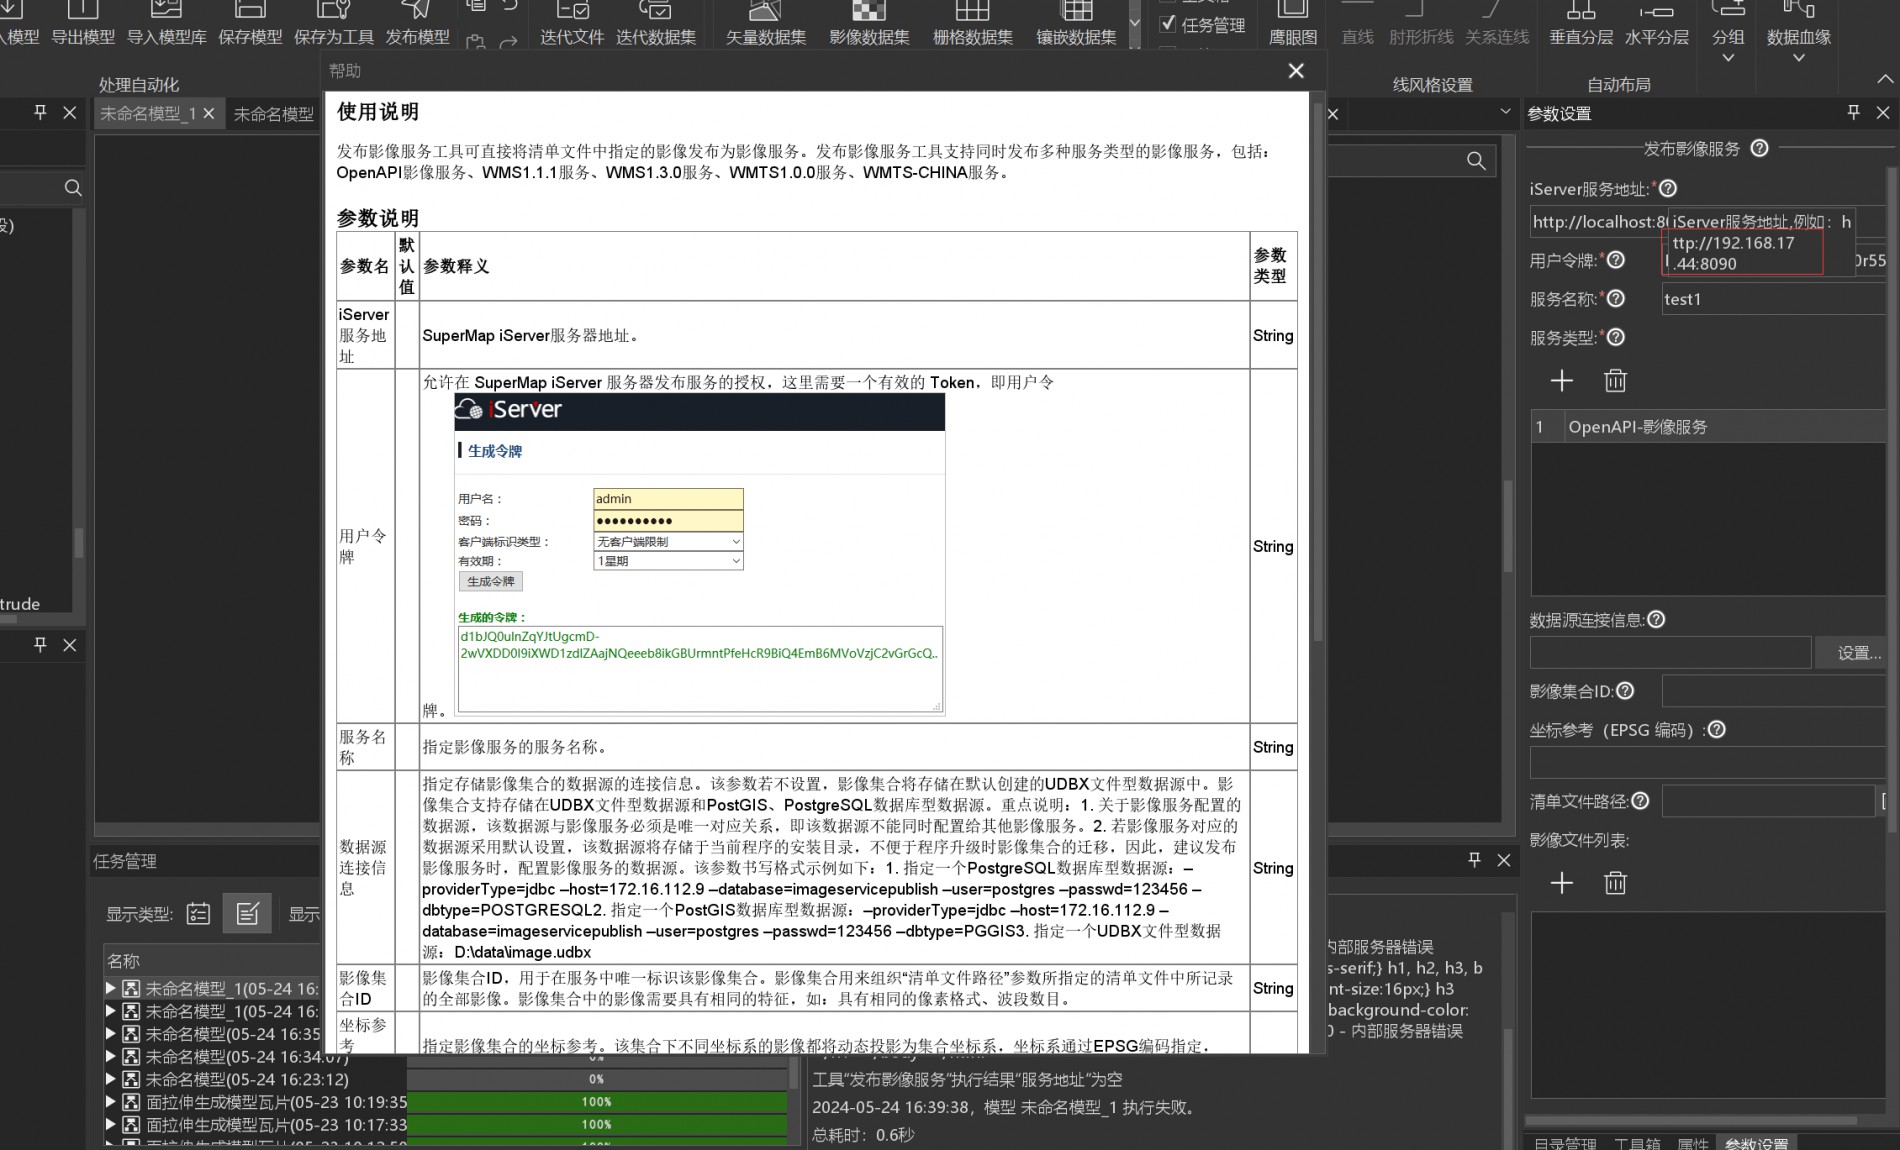Apply 垂直分层 vertical layering layout
This screenshot has height=1150, width=1900.
[x=1581, y=22]
